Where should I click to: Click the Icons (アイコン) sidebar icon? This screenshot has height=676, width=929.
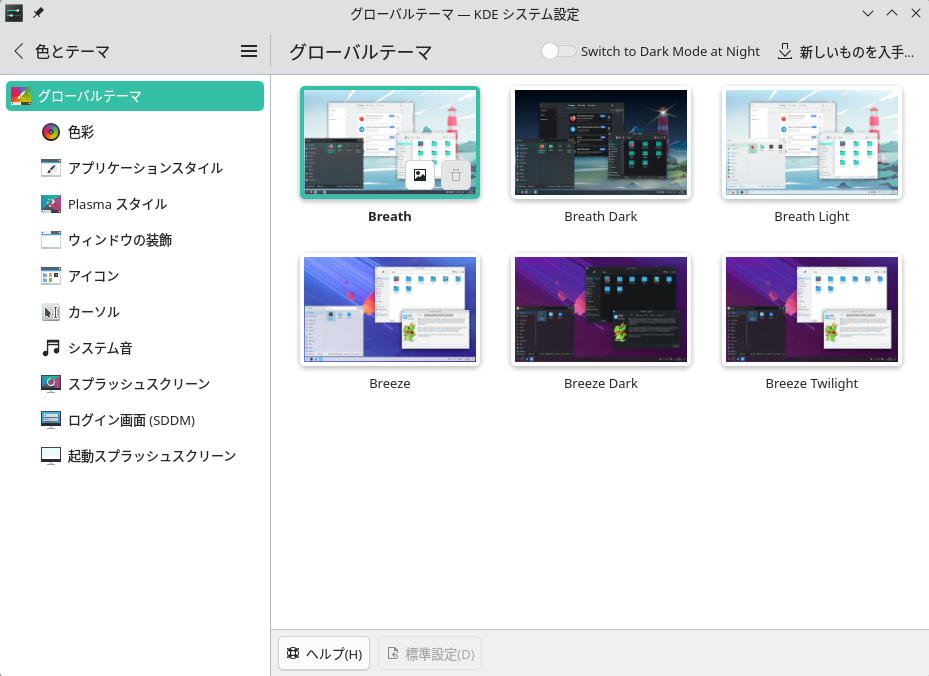pos(51,276)
